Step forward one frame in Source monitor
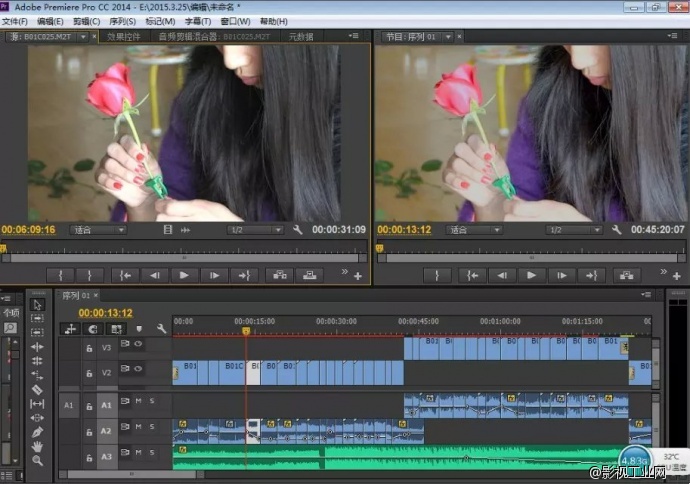This screenshot has width=690, height=484. pos(214,275)
